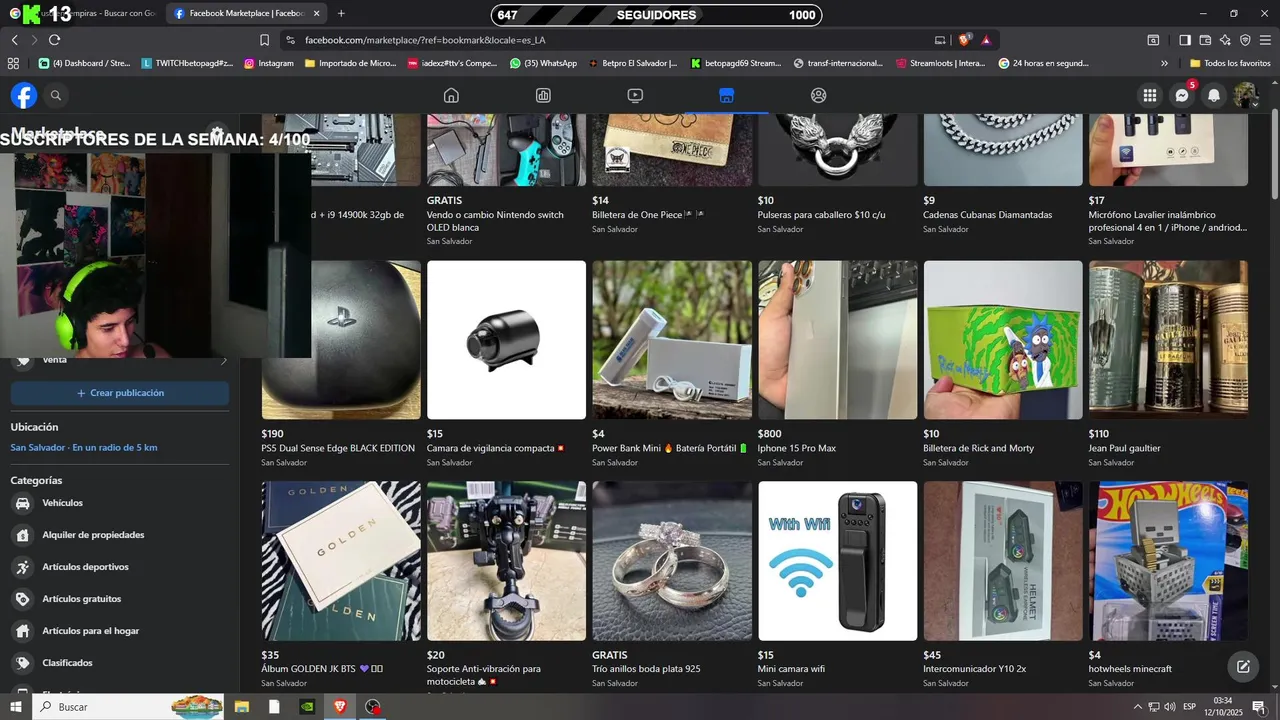Select Alquiler de propiedades category
Screen dimensions: 1280x720
(x=120, y=535)
